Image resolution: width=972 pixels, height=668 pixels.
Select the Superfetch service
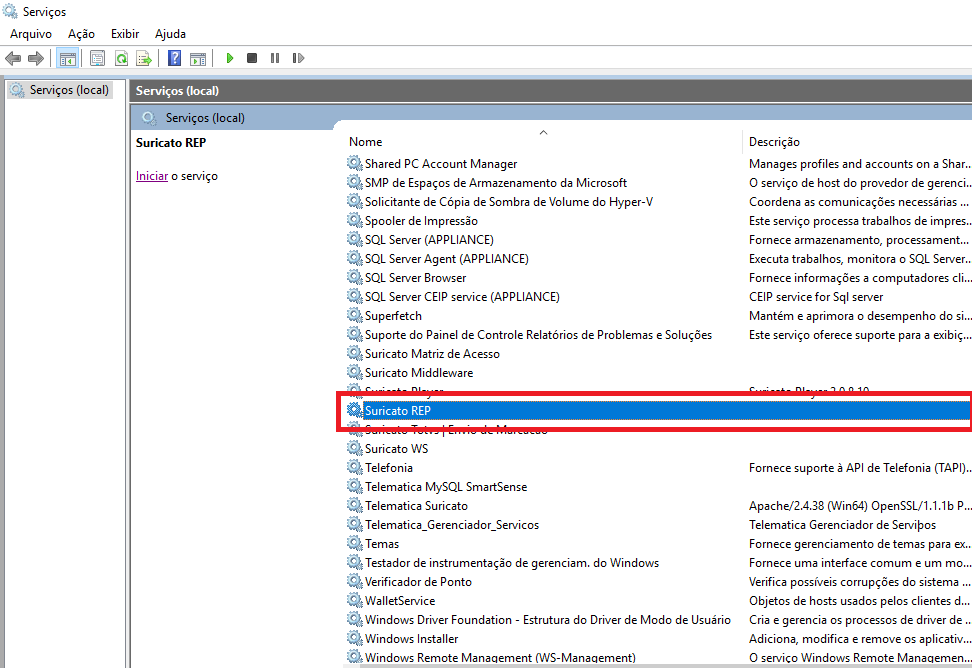click(x=393, y=316)
